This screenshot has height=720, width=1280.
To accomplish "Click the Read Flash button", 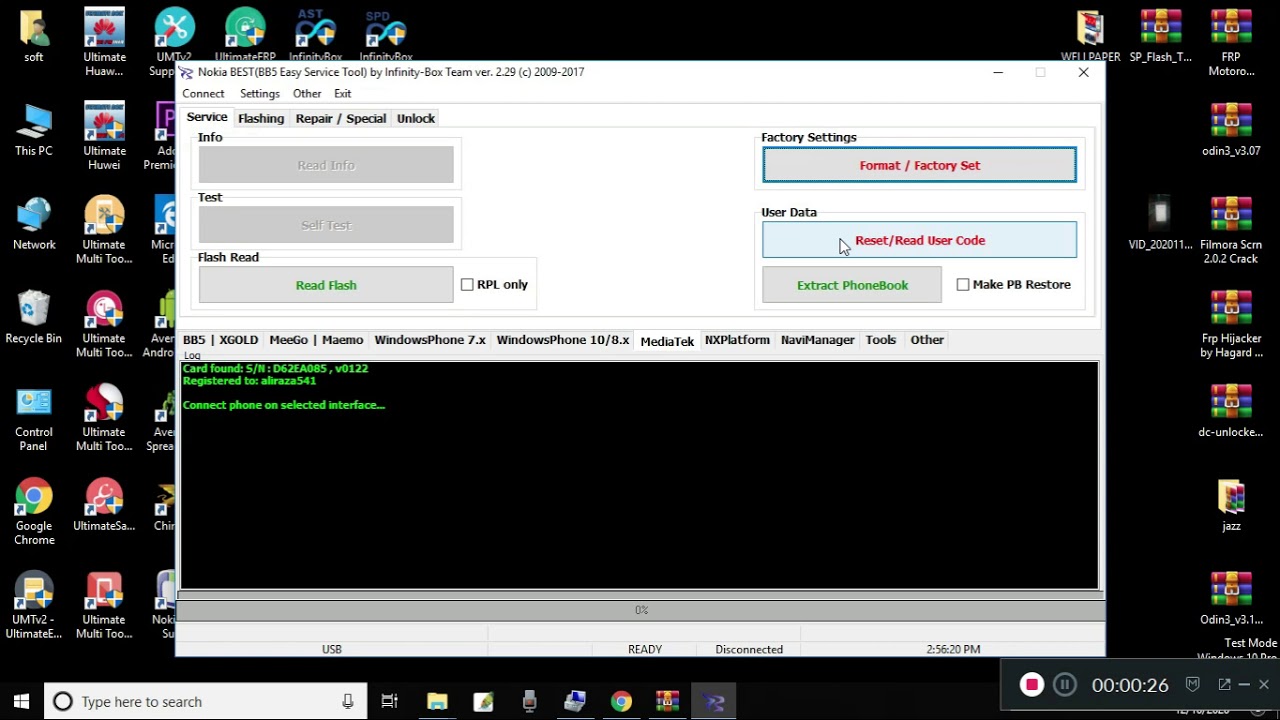I will tap(326, 285).
